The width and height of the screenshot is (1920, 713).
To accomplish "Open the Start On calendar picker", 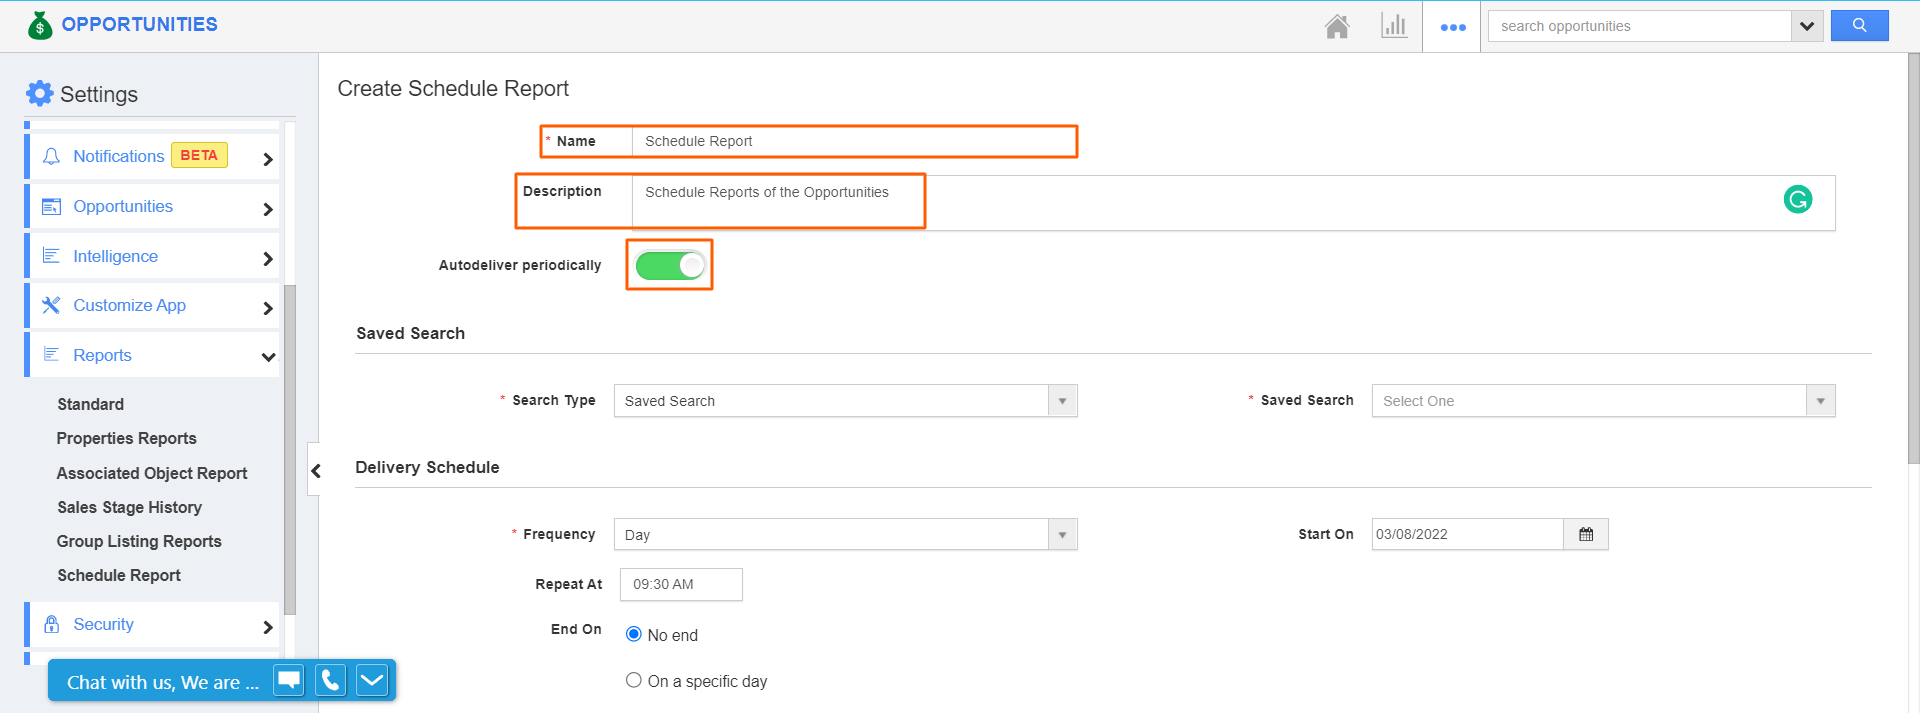I will pos(1585,534).
